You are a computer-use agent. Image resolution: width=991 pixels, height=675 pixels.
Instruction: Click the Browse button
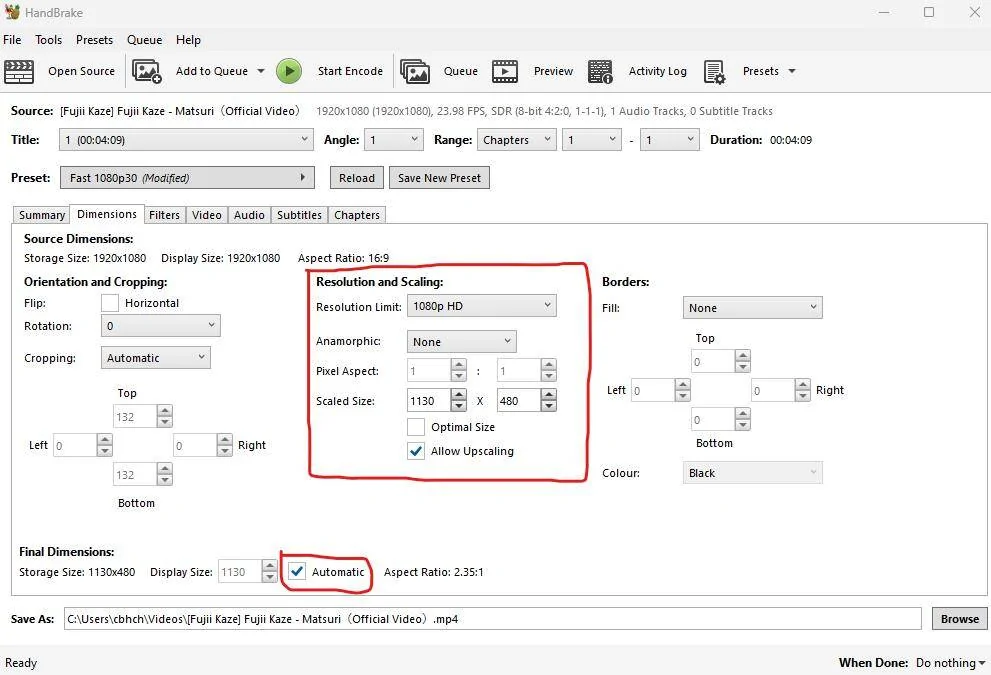[x=959, y=619]
